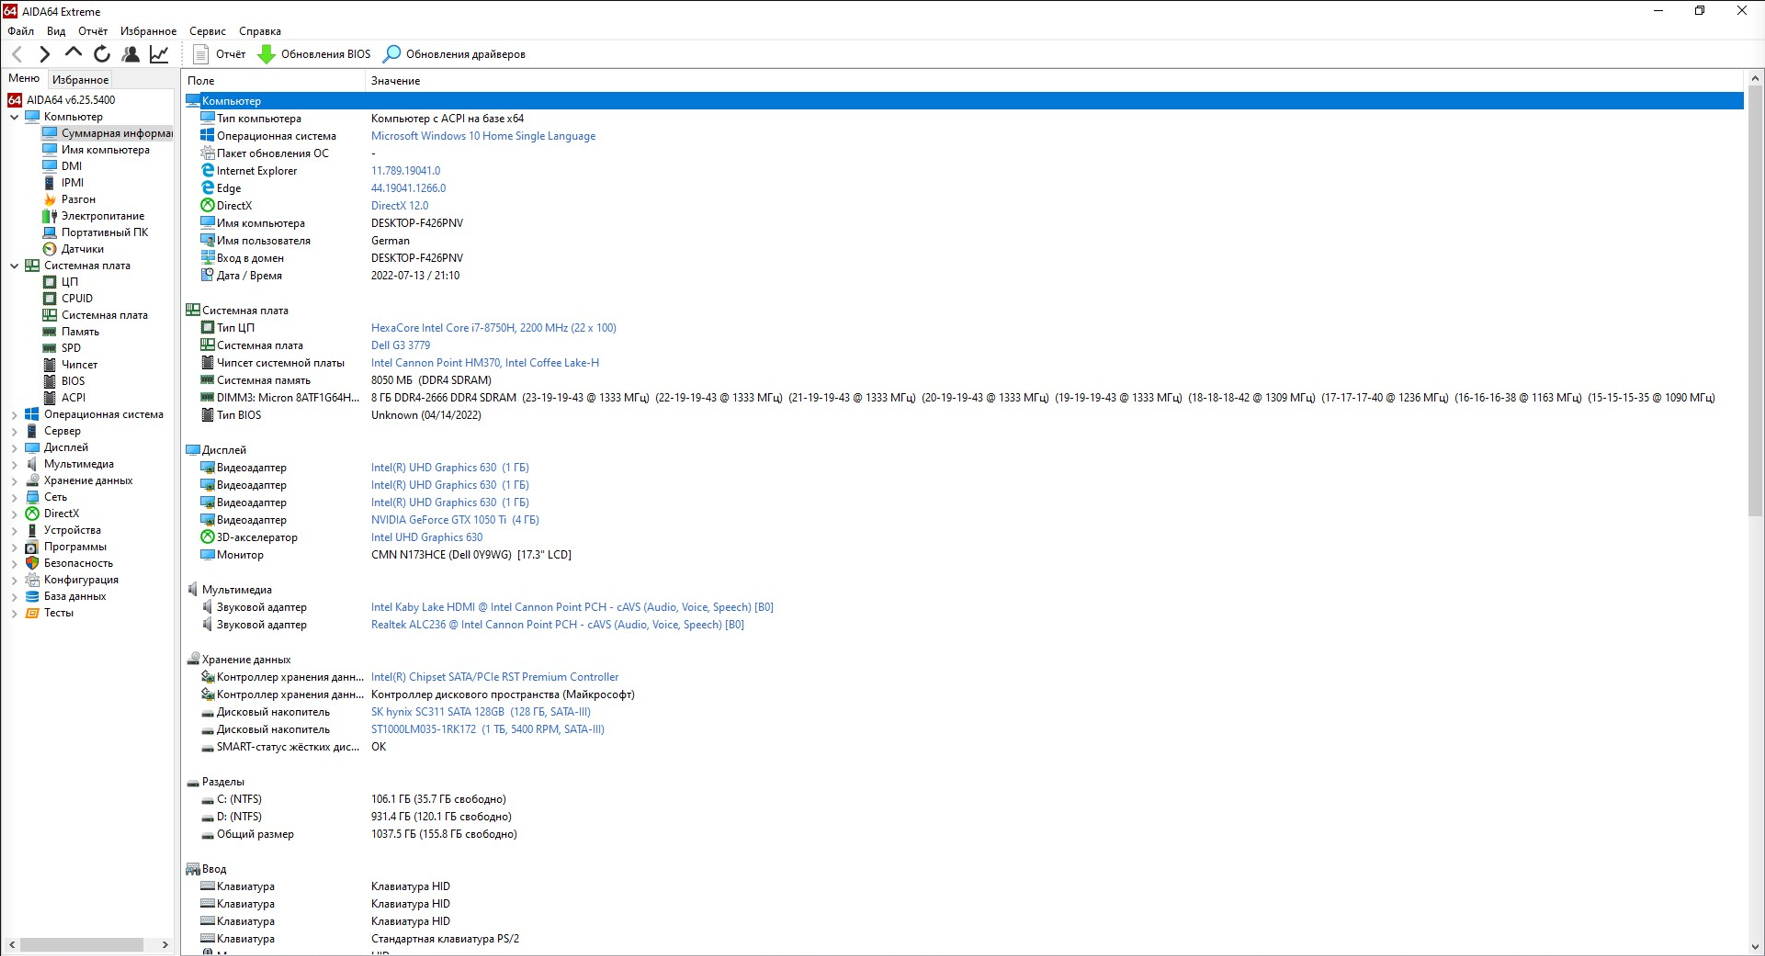
Task: Collapse the Системная плата tree node
Action: [14, 265]
